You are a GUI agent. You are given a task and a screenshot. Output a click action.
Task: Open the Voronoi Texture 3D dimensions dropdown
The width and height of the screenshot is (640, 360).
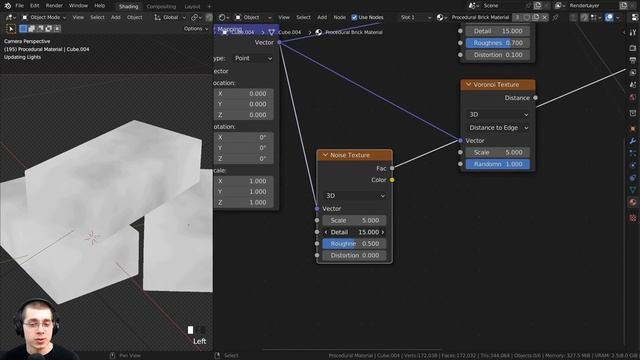(498, 114)
